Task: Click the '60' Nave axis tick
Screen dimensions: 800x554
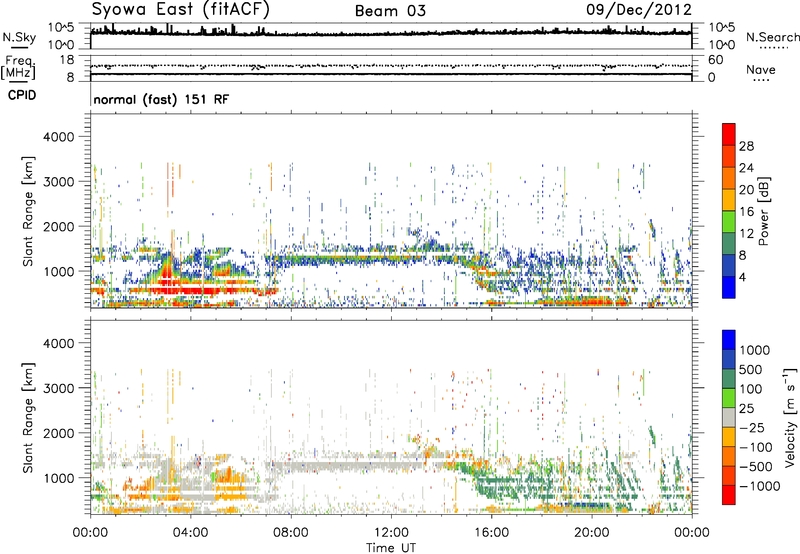Action: (715, 60)
